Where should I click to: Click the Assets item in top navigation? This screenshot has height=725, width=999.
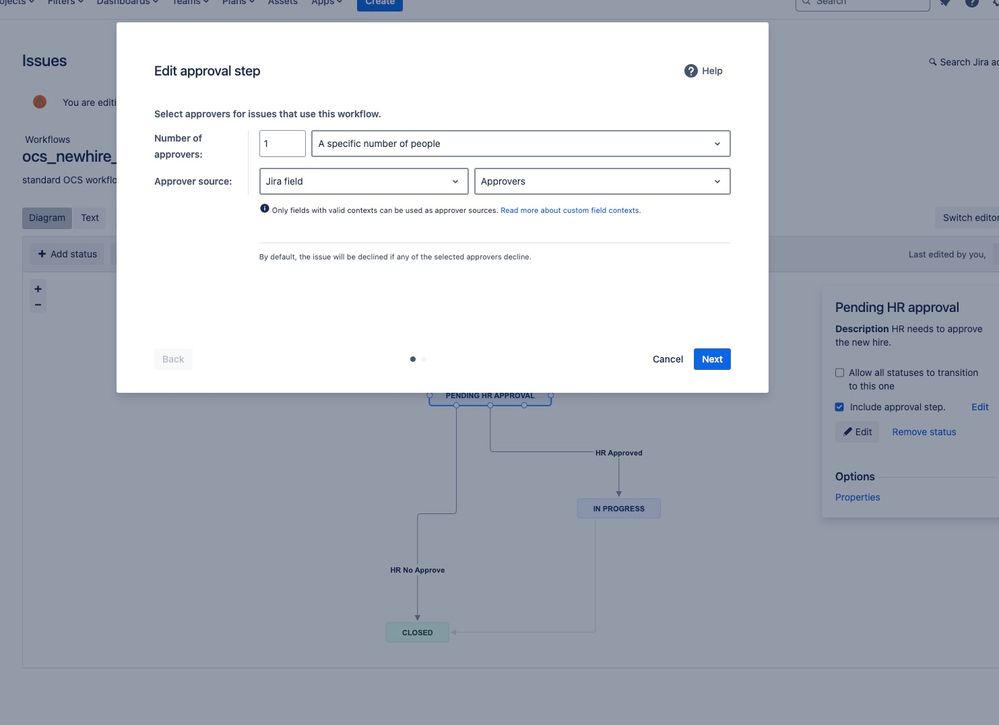pyautogui.click(x=283, y=3)
